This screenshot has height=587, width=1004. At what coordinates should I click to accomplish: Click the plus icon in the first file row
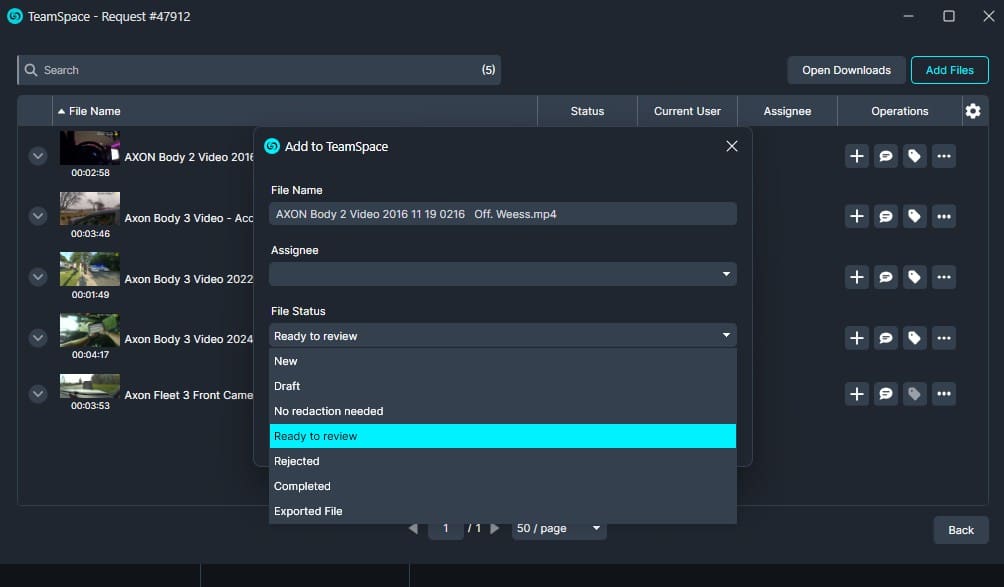pos(856,156)
